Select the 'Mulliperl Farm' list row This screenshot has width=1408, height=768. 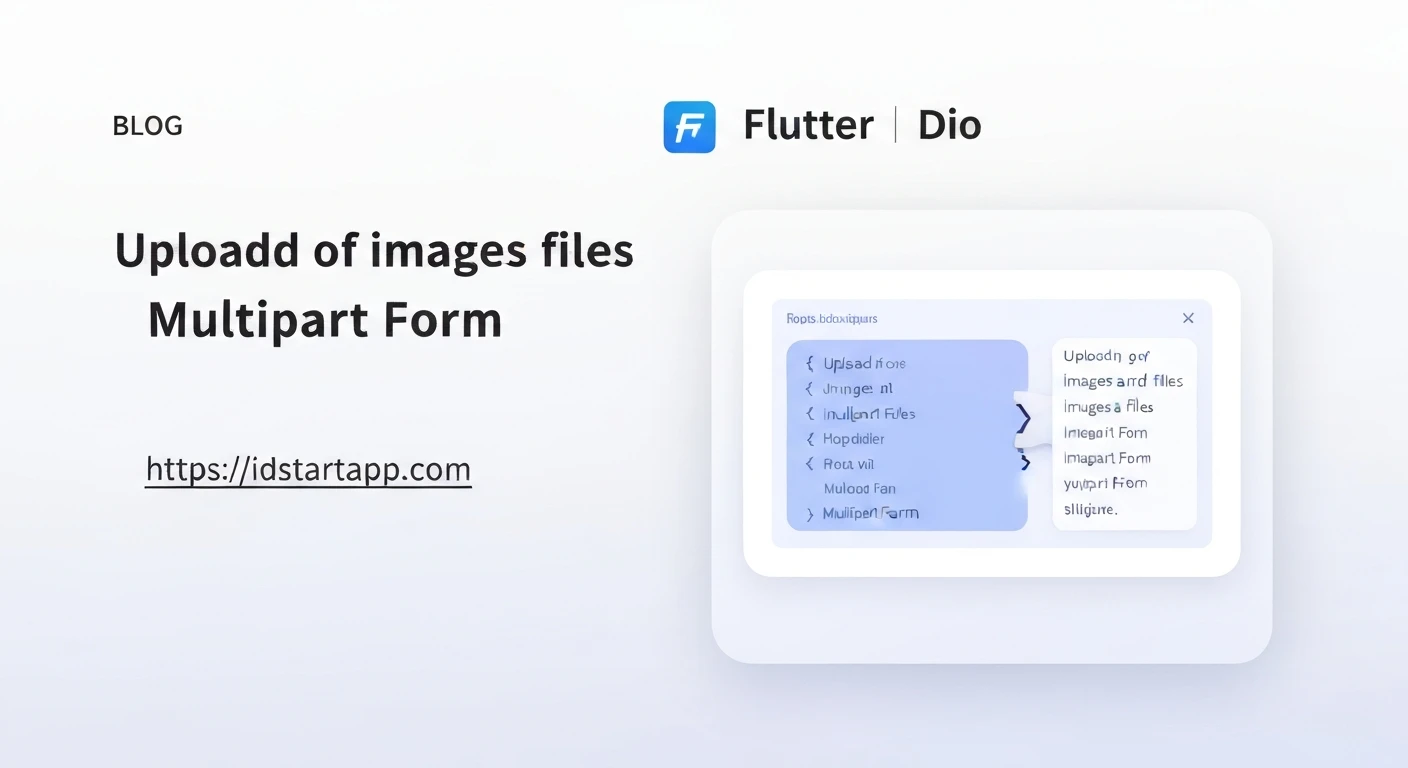870,513
